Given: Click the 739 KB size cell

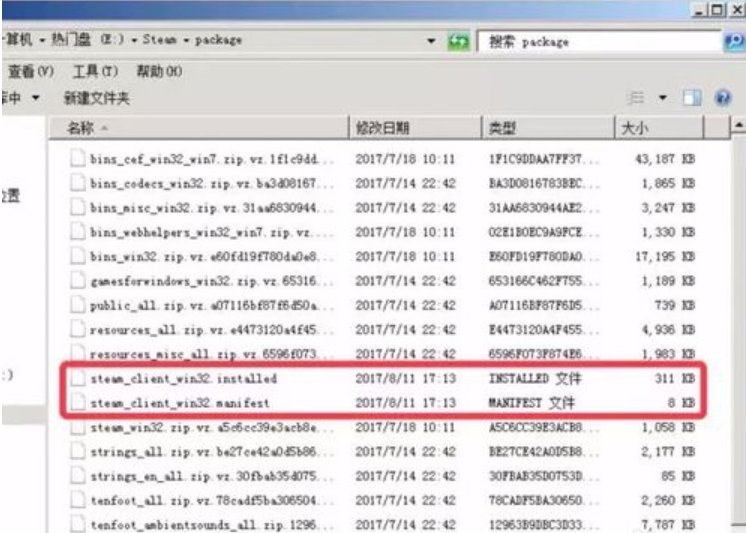Looking at the screenshot, I should pos(675,305).
